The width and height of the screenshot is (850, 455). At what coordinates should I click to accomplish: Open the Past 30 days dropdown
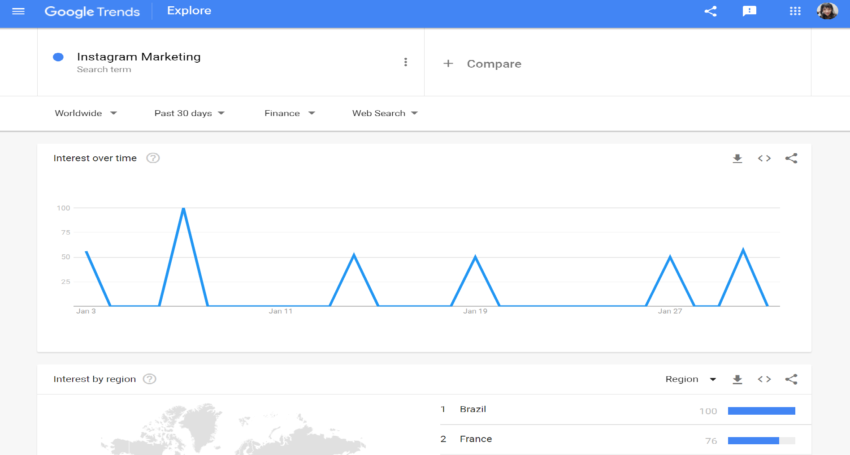tap(189, 113)
